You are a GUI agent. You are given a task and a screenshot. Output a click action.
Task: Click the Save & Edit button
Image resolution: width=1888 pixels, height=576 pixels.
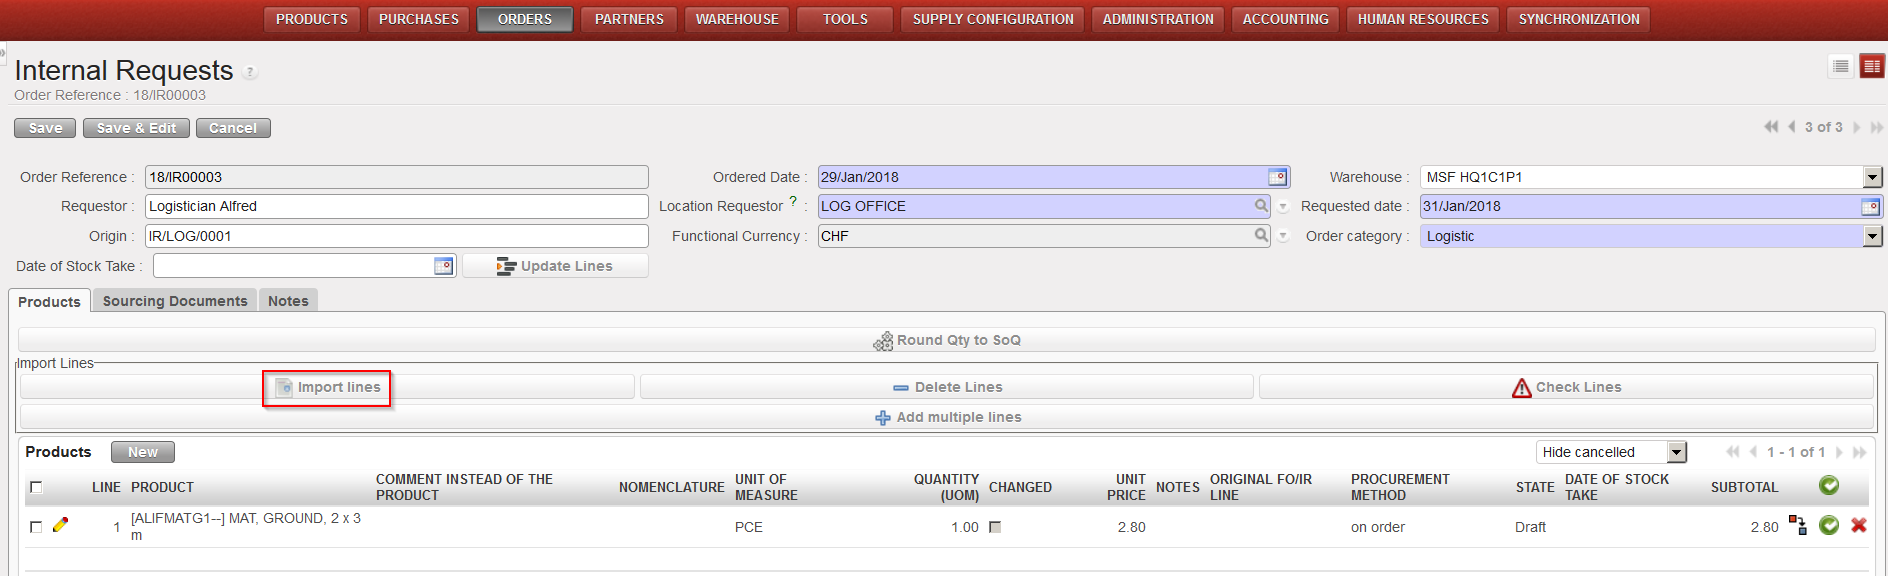[x=136, y=128]
